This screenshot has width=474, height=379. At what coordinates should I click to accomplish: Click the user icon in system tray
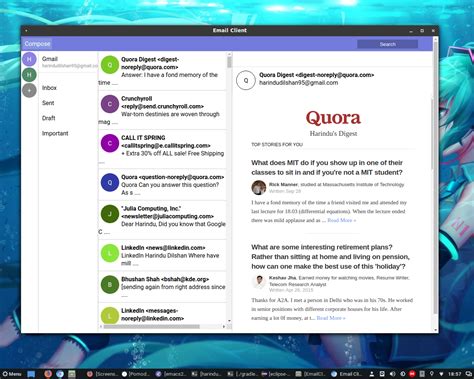click(x=372, y=374)
